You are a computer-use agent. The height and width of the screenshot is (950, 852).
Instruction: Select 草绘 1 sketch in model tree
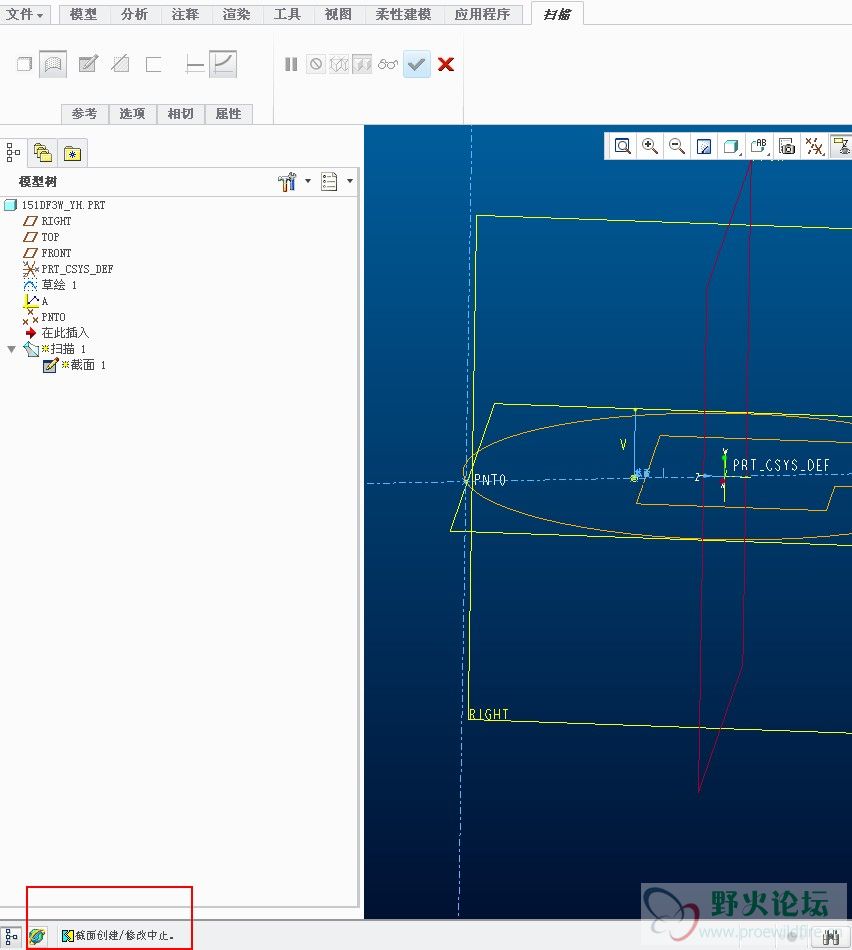50,285
